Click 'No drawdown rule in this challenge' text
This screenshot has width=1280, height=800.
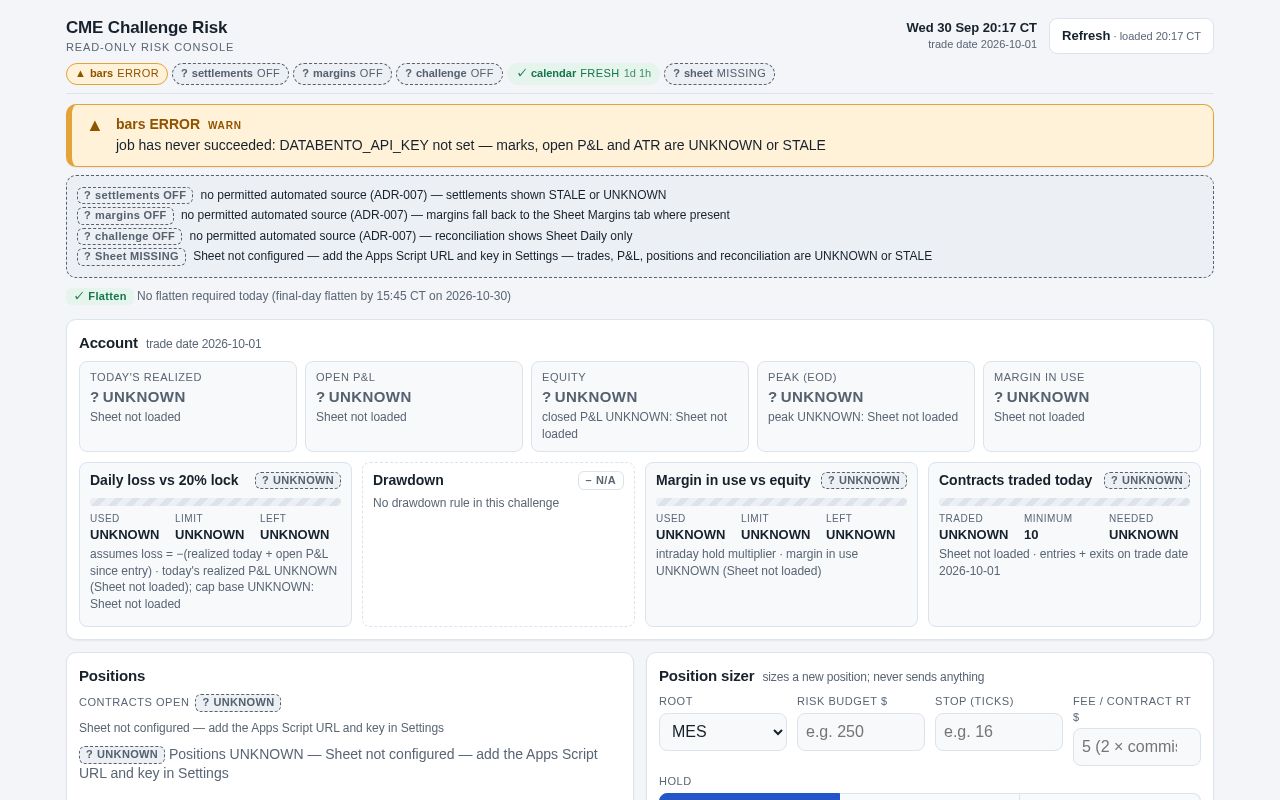[x=466, y=503]
